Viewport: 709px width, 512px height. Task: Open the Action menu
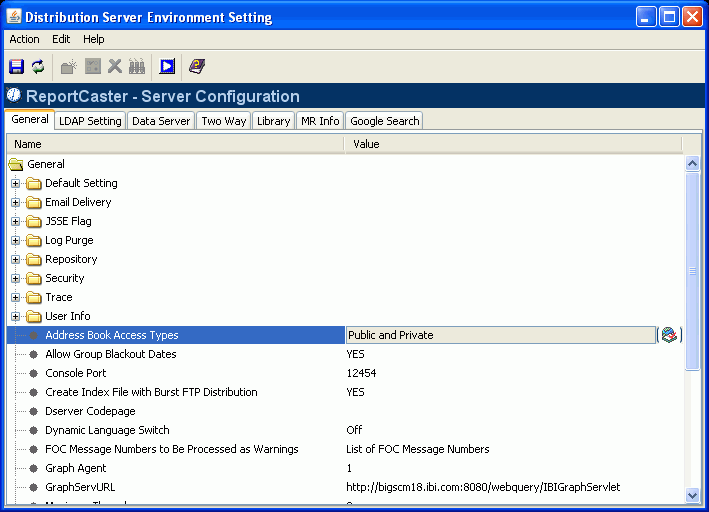click(x=24, y=39)
